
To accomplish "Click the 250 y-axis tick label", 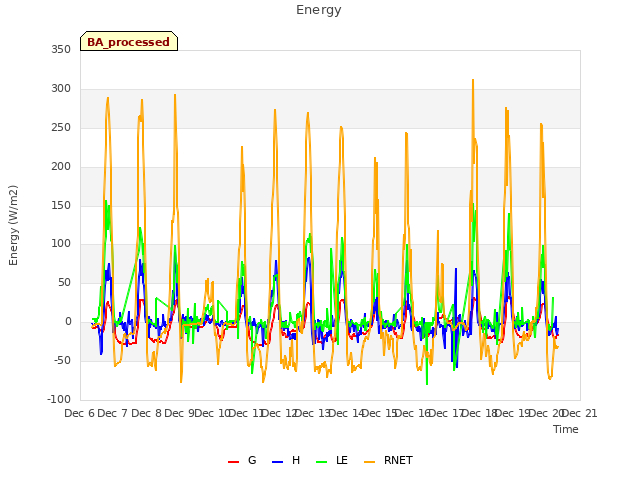I will pyautogui.click(x=61, y=128).
